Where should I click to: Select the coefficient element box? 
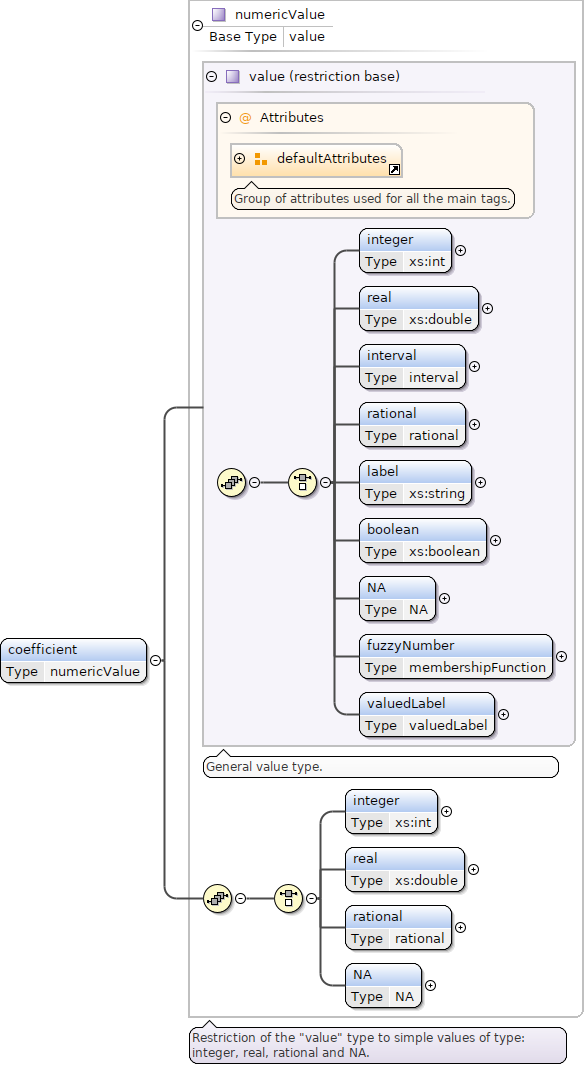[x=73, y=660]
